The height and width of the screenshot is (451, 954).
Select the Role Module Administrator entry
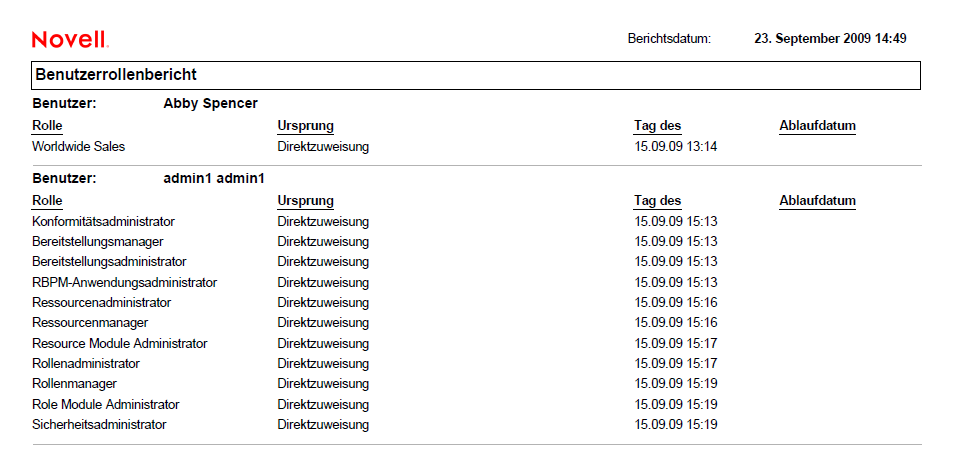click(x=106, y=404)
